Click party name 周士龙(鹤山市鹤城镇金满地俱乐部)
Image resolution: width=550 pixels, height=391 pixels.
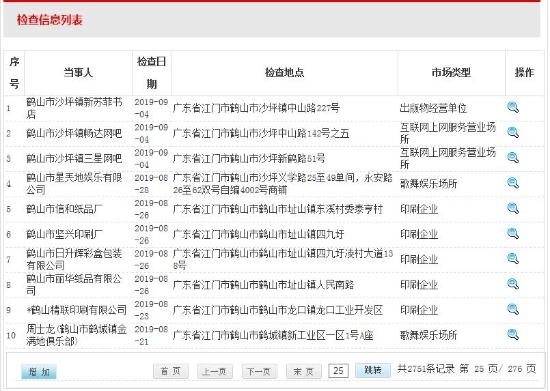point(76,335)
